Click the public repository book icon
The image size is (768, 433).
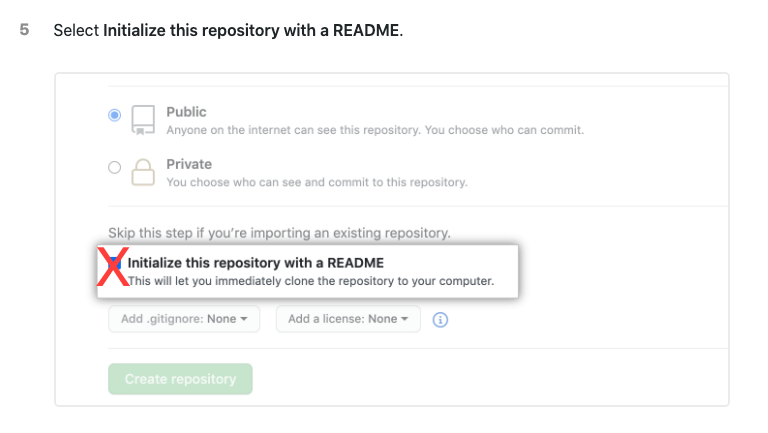(x=144, y=119)
